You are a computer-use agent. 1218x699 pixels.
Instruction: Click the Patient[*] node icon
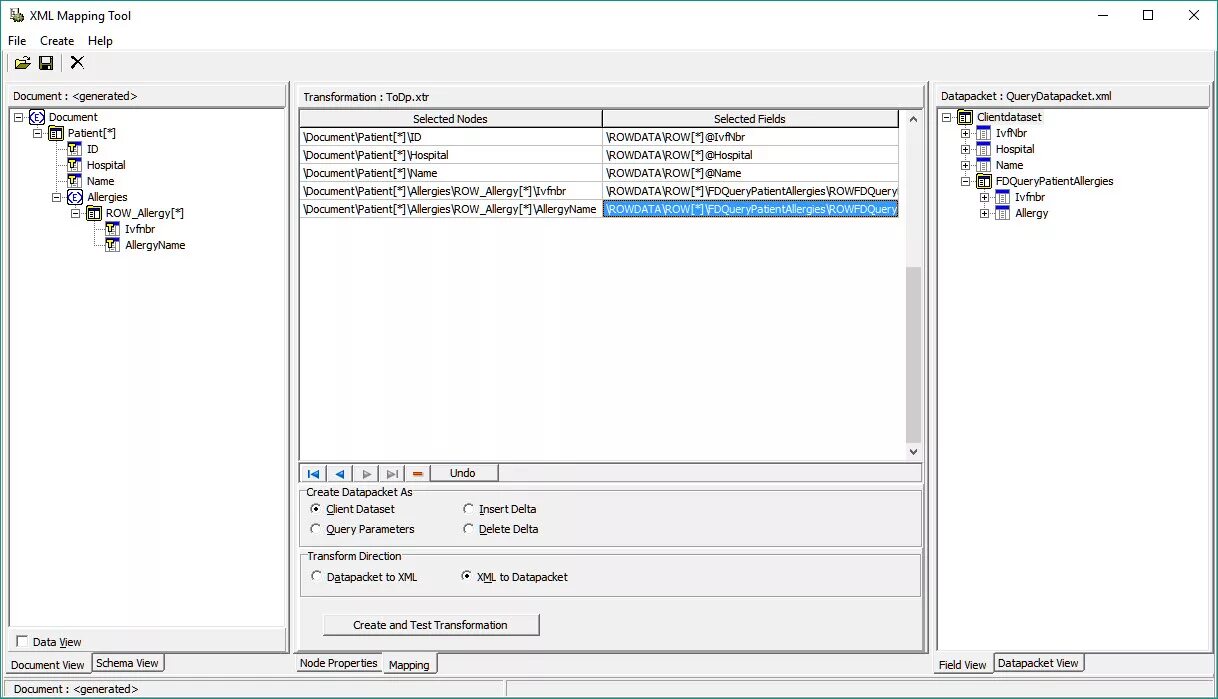coord(56,133)
